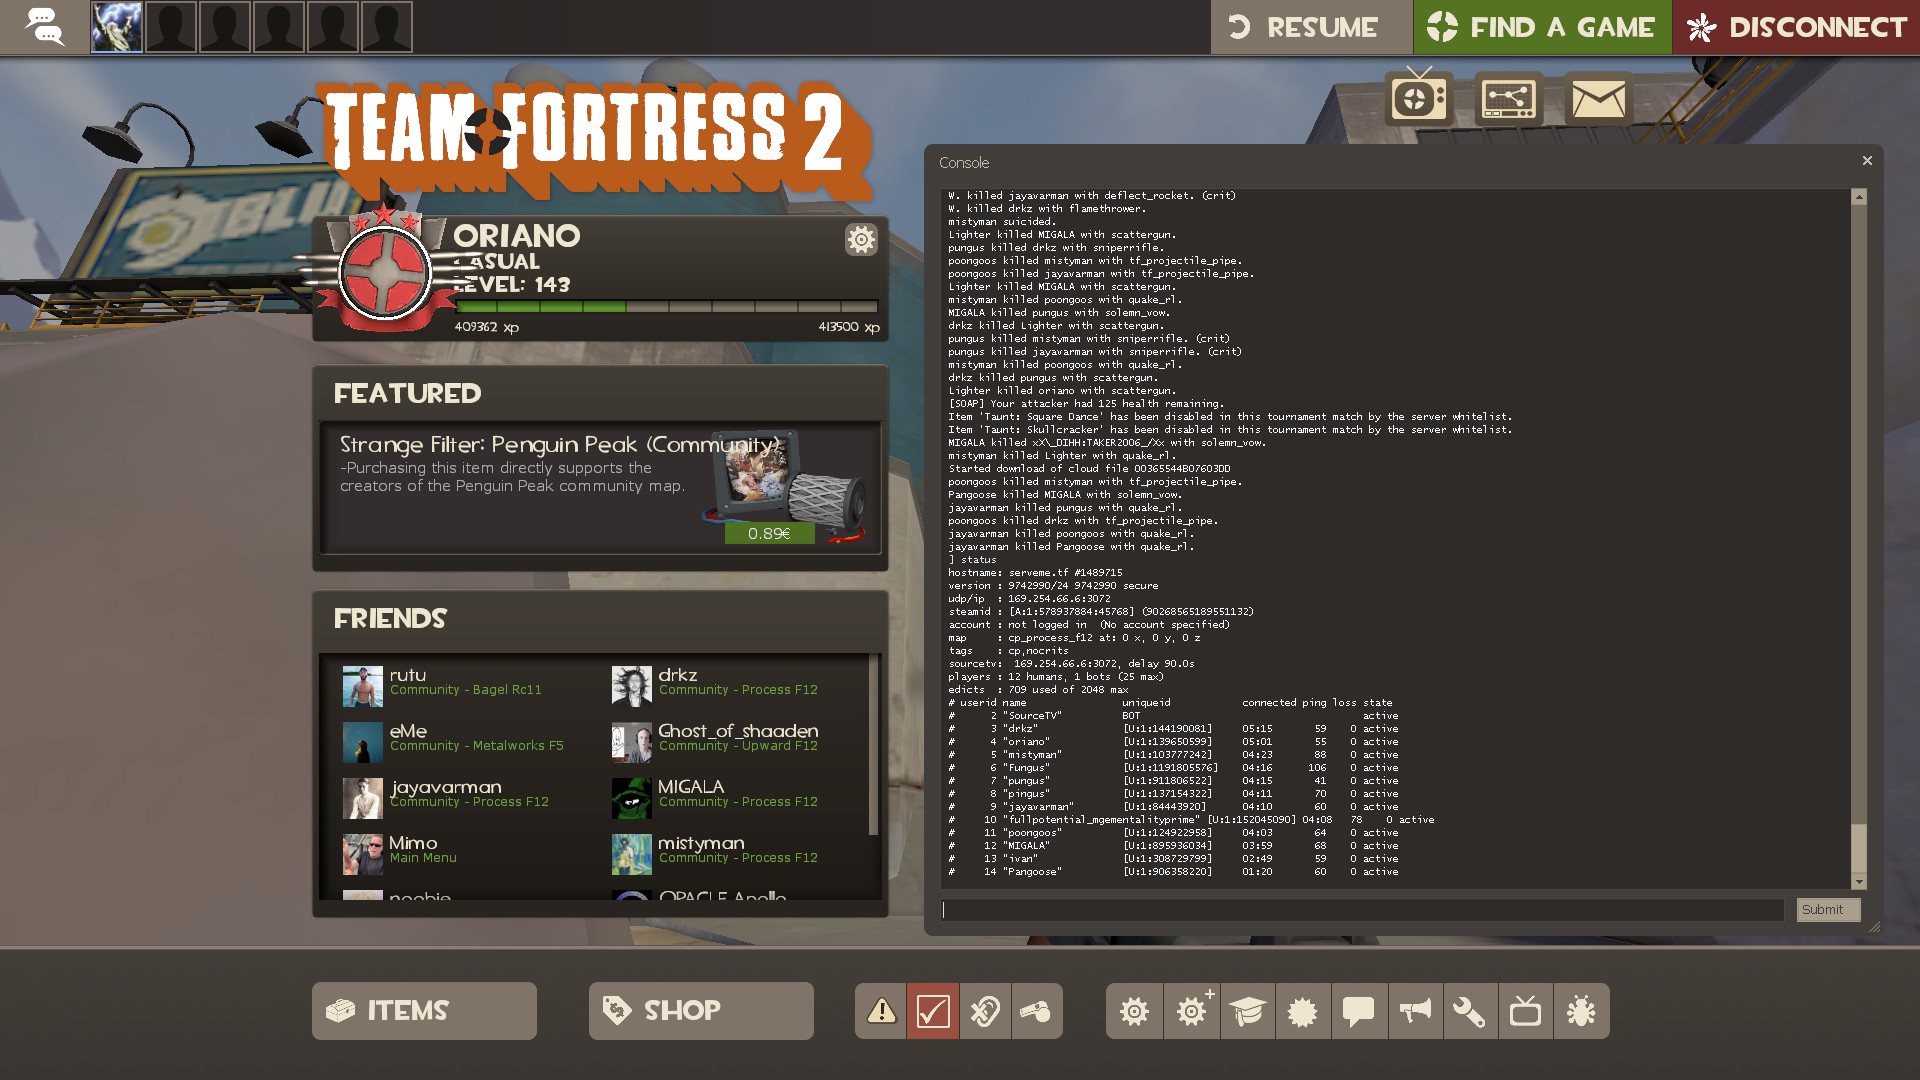Click the console scrollbar up arrow
Screen dimensions: 1920x1080
point(1859,197)
